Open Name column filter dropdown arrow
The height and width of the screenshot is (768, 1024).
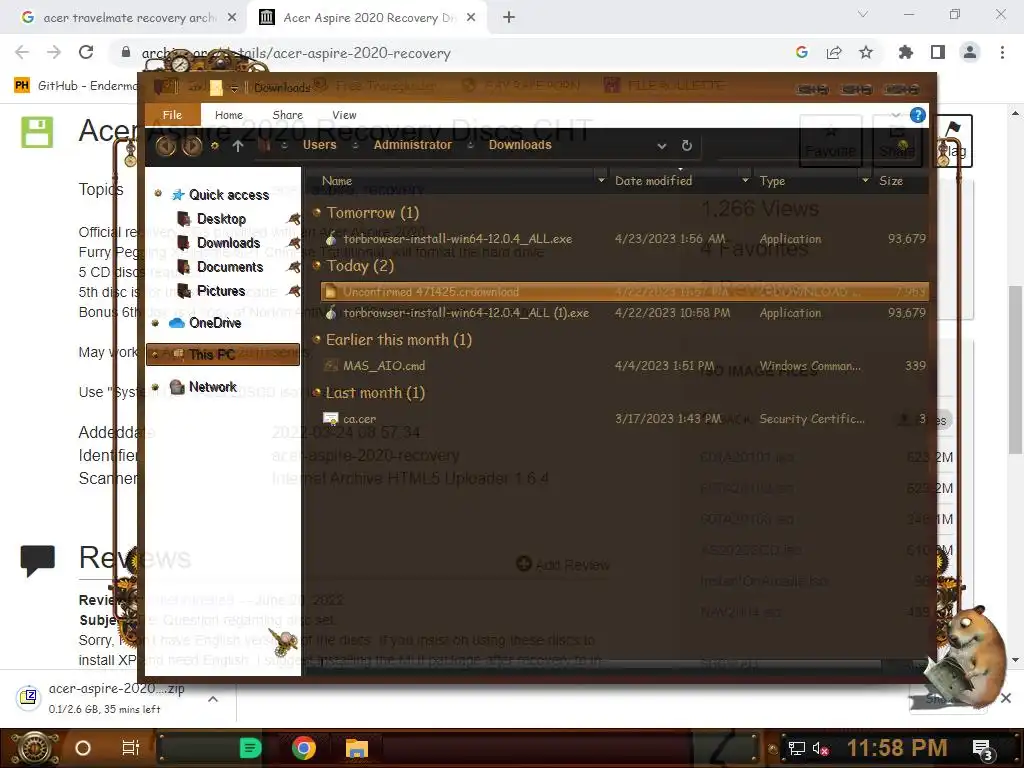point(601,180)
